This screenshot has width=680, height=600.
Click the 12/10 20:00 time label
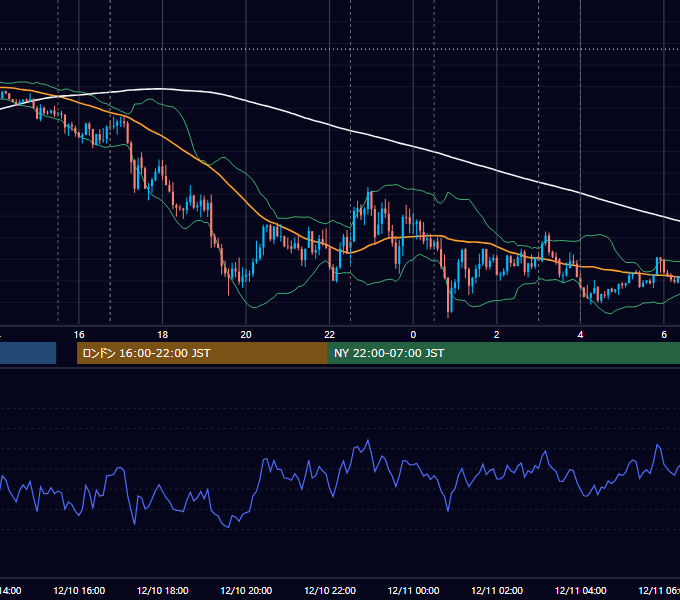(x=246, y=590)
